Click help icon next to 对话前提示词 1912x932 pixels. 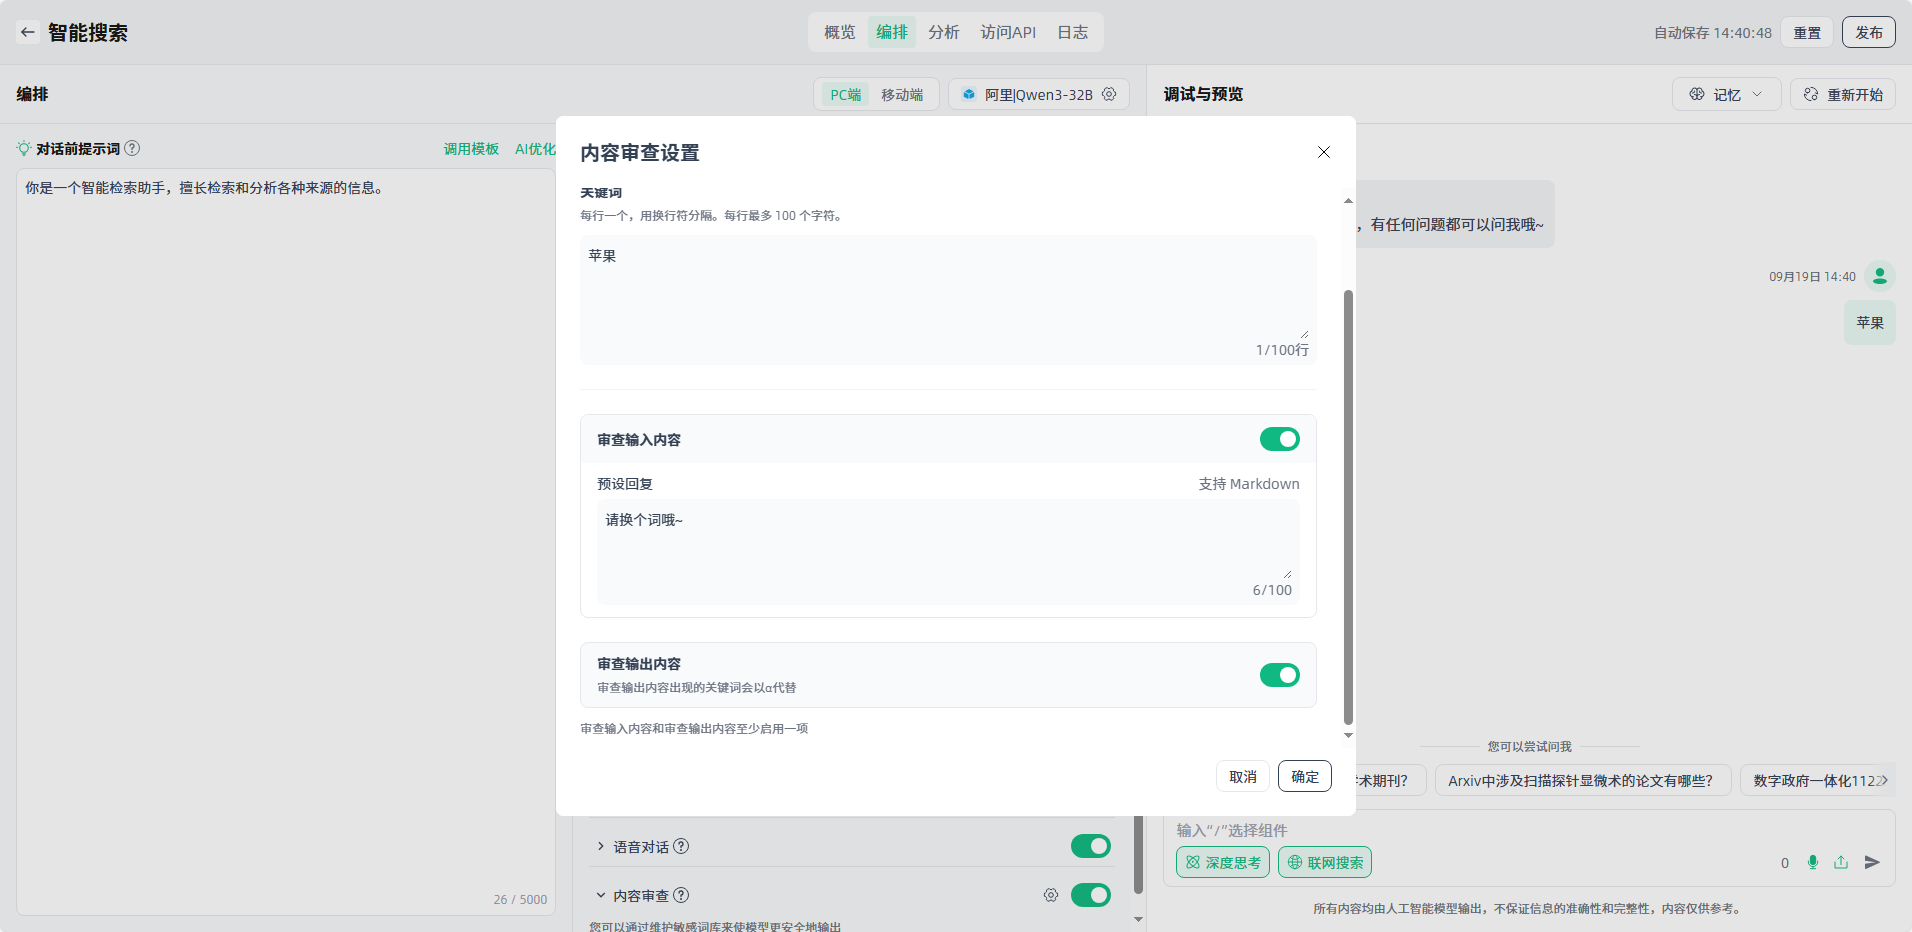click(132, 148)
